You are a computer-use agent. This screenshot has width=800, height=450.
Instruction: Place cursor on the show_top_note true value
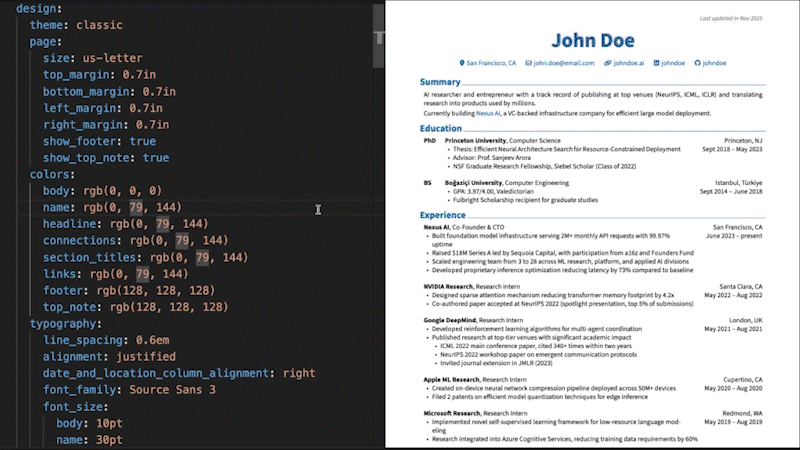click(x=156, y=157)
